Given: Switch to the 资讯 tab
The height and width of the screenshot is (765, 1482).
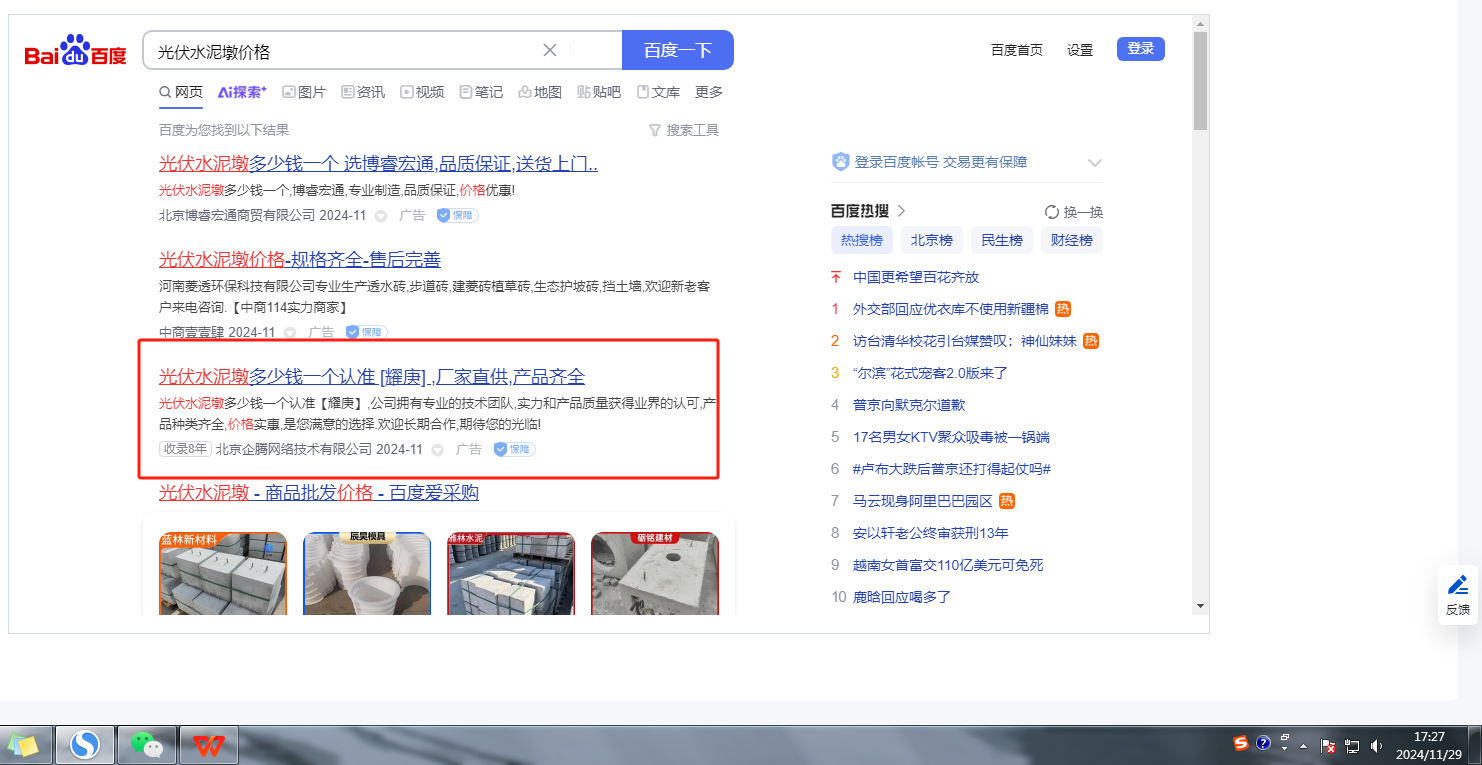Looking at the screenshot, I should pyautogui.click(x=363, y=92).
